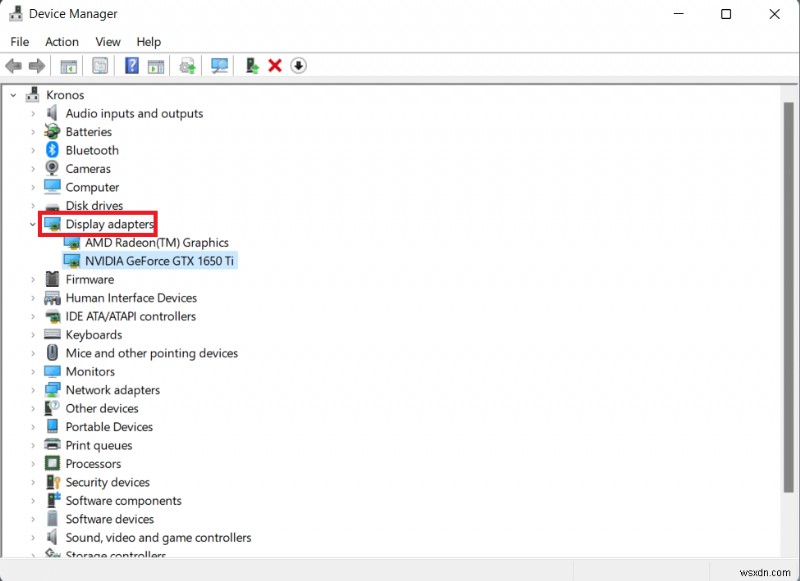800x581 pixels.
Task: Open the View menu
Action: tap(107, 42)
